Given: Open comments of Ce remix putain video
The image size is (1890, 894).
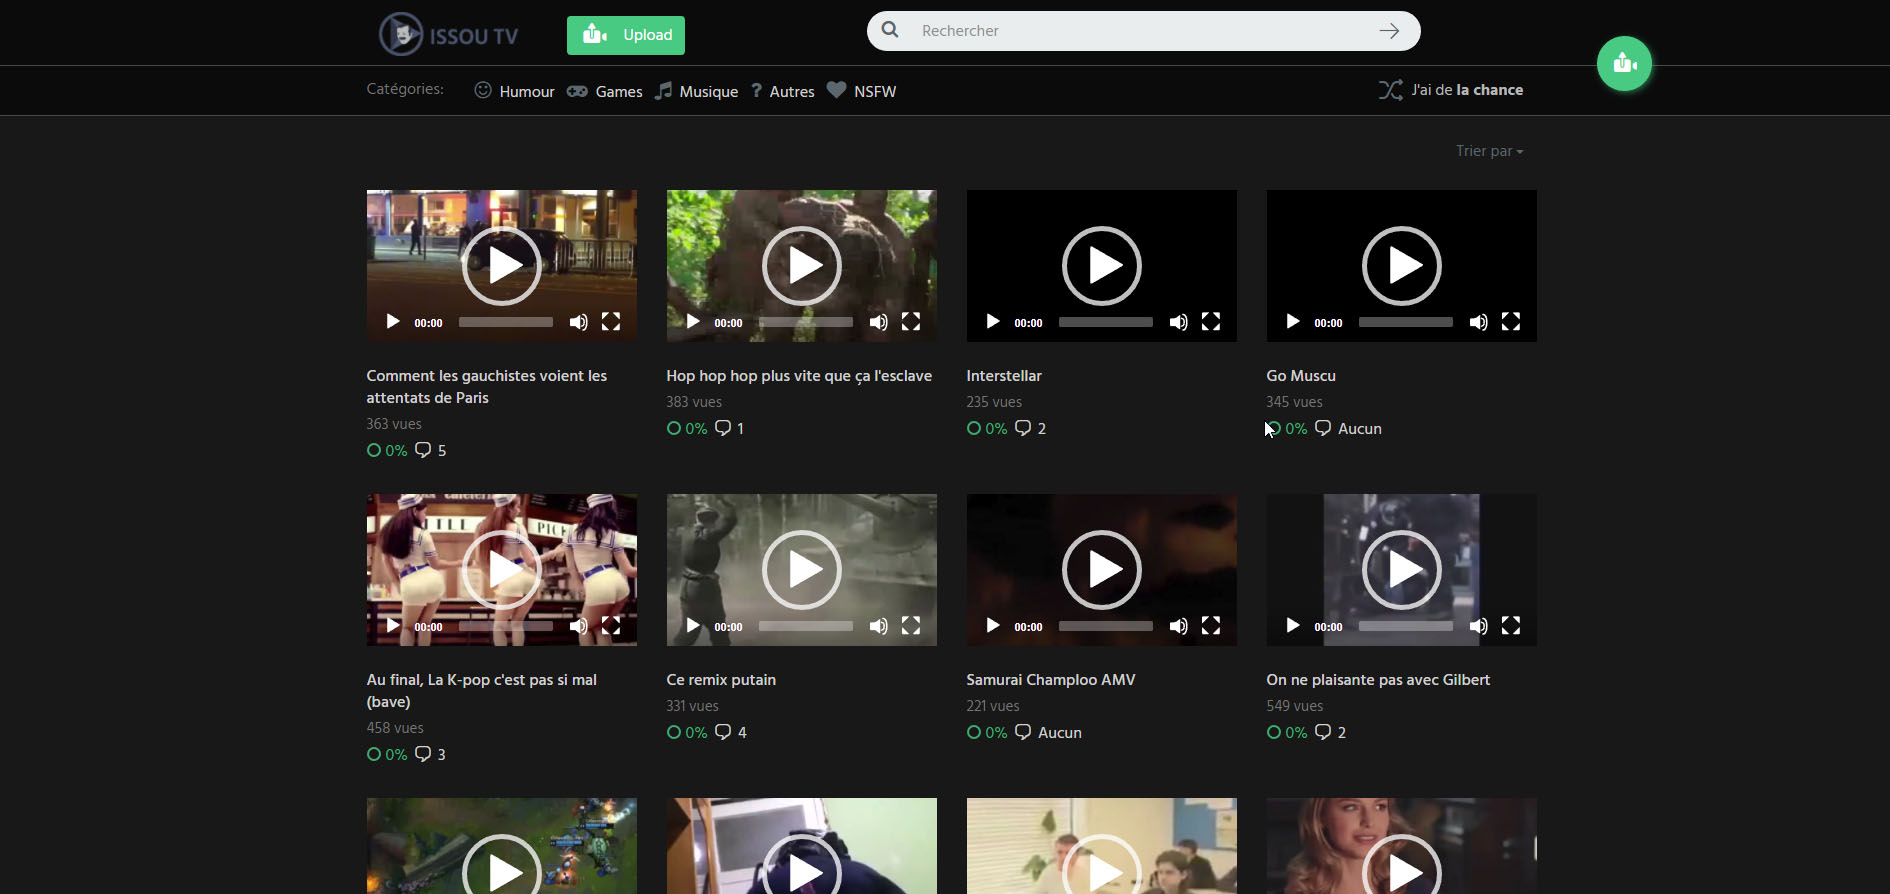Looking at the screenshot, I should 731,732.
